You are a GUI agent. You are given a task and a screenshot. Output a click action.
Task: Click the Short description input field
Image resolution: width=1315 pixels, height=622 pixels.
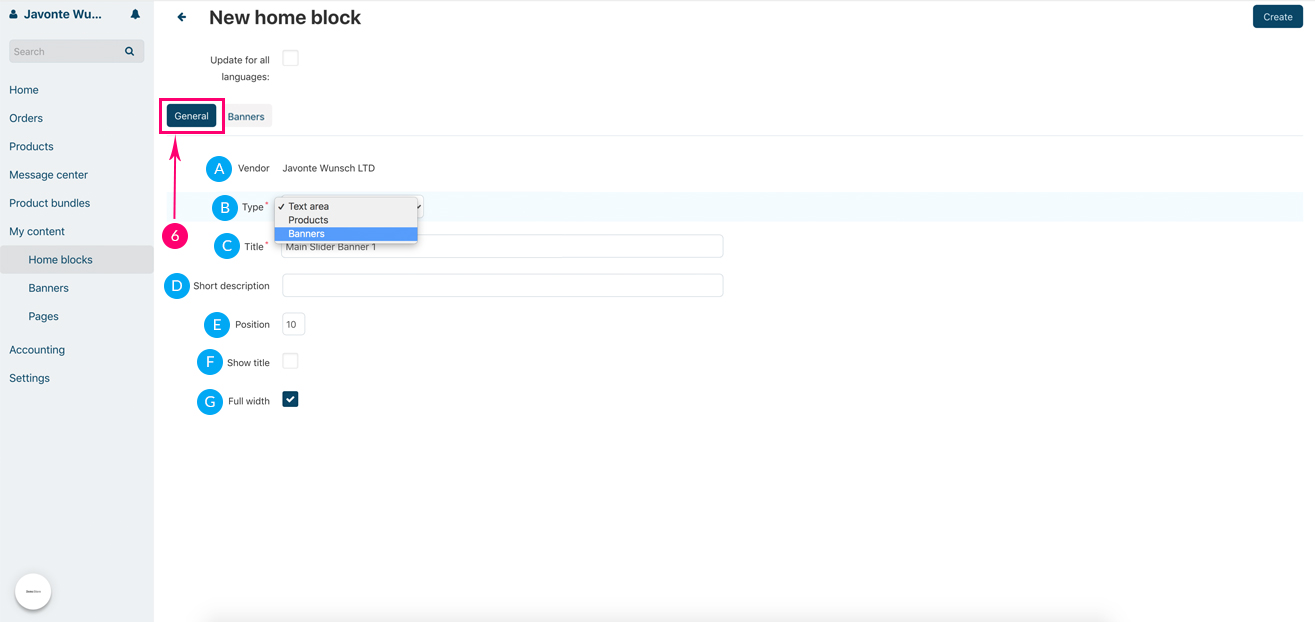click(502, 286)
